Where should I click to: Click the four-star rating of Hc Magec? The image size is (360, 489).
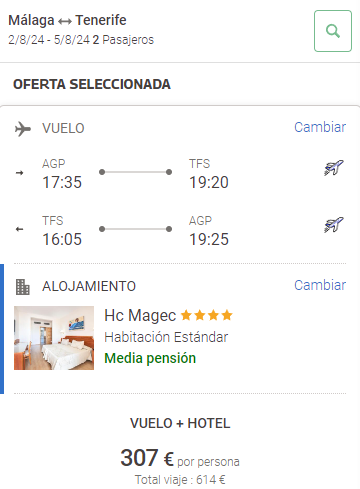tap(207, 315)
